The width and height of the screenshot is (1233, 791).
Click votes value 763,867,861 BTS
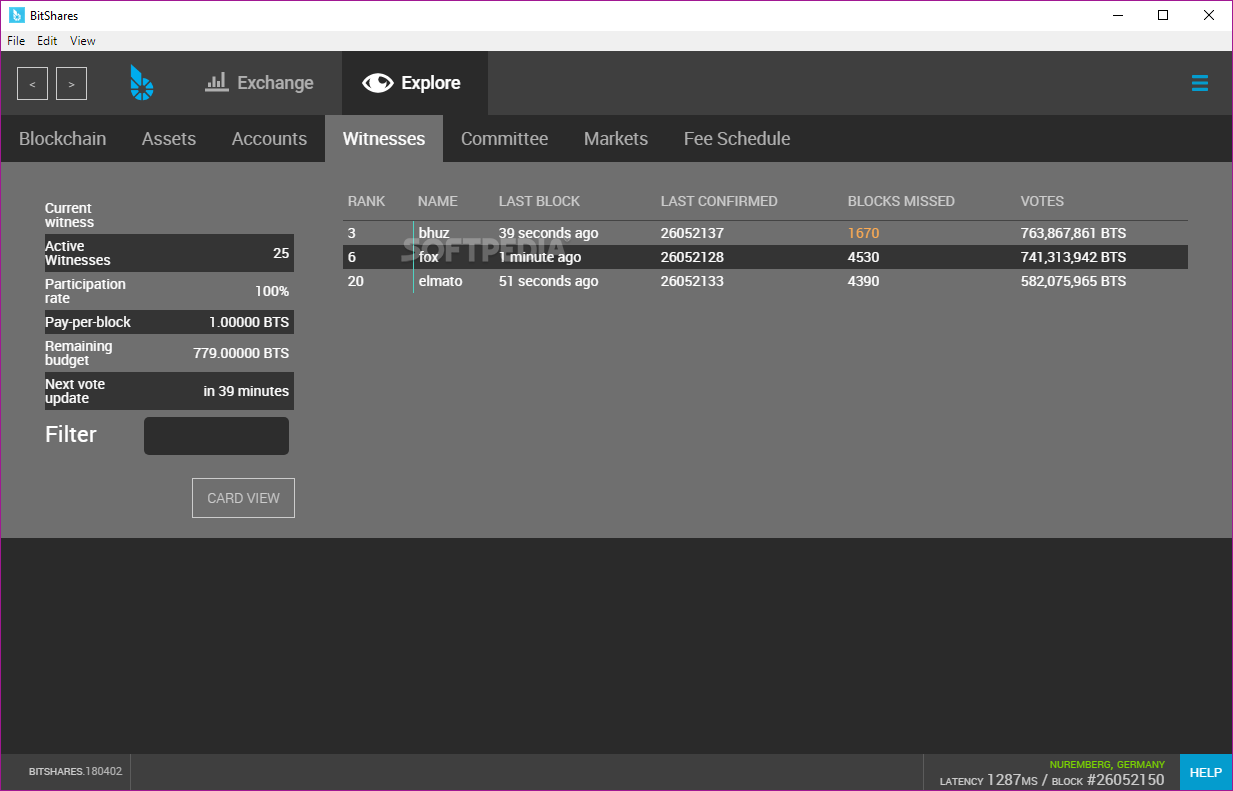(x=1073, y=233)
